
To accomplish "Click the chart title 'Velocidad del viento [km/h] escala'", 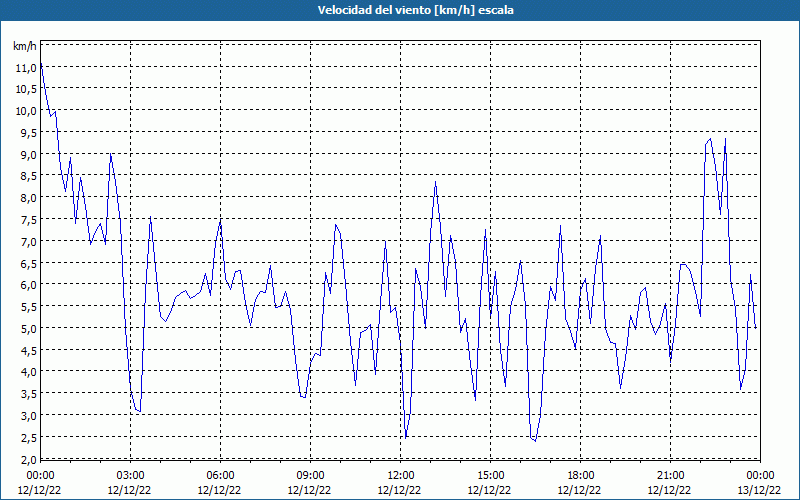I will pyautogui.click(x=415, y=10).
